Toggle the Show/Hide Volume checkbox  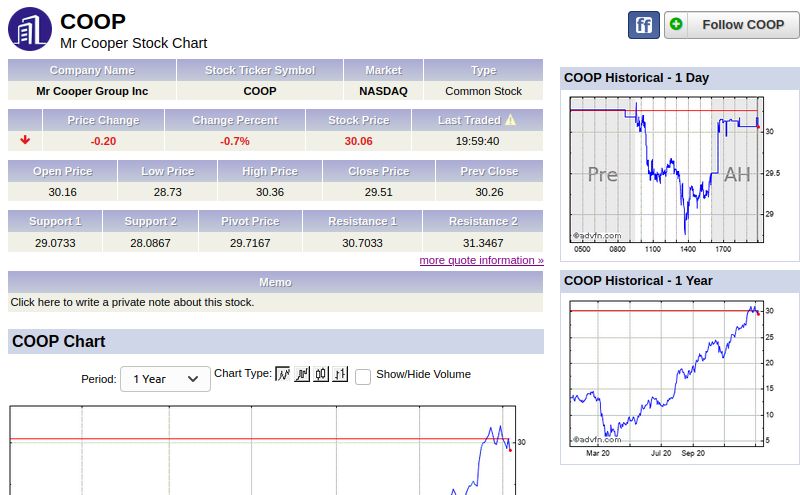[x=363, y=376]
